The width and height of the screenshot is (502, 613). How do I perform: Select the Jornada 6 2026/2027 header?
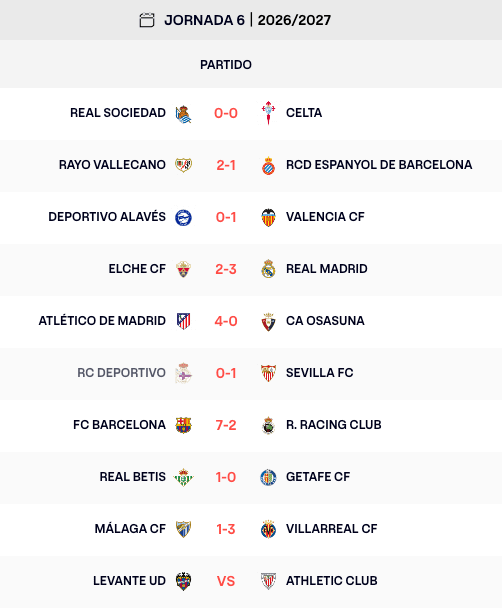[247, 20]
